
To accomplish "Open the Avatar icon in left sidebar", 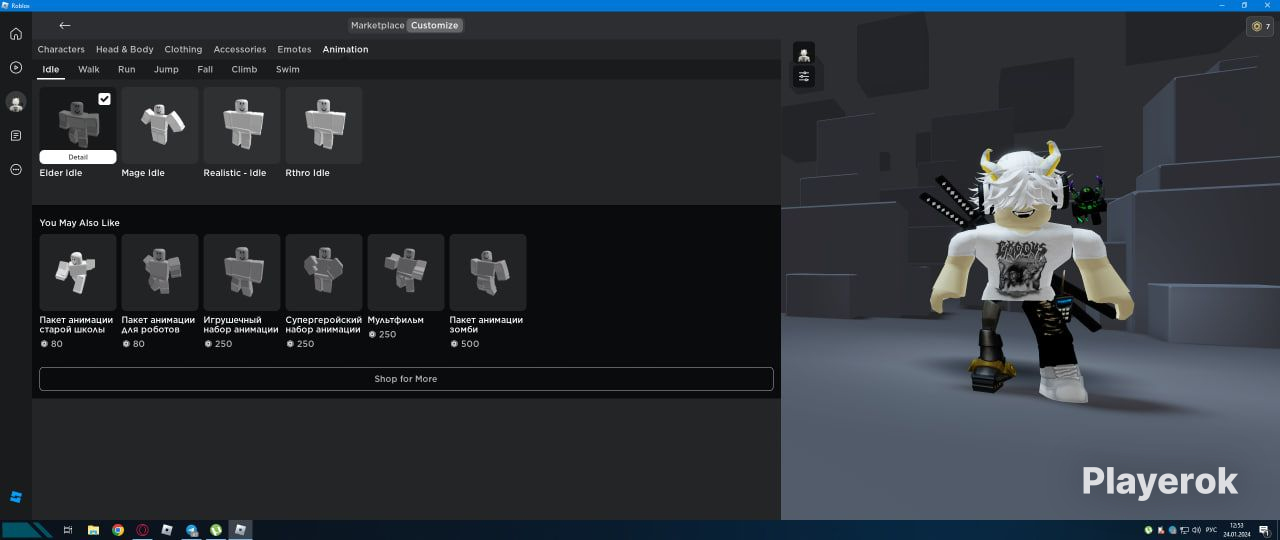I will tap(15, 102).
